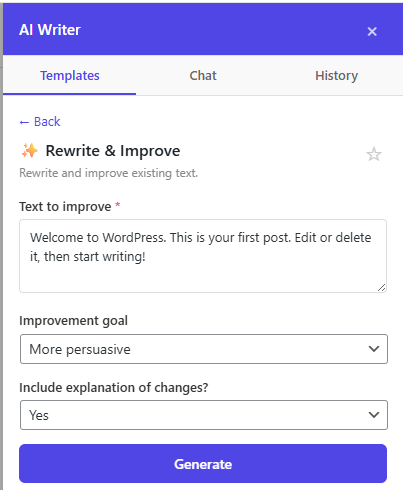Click the chevron on More persuasive dropdown
This screenshot has width=403, height=490.
pos(374,349)
